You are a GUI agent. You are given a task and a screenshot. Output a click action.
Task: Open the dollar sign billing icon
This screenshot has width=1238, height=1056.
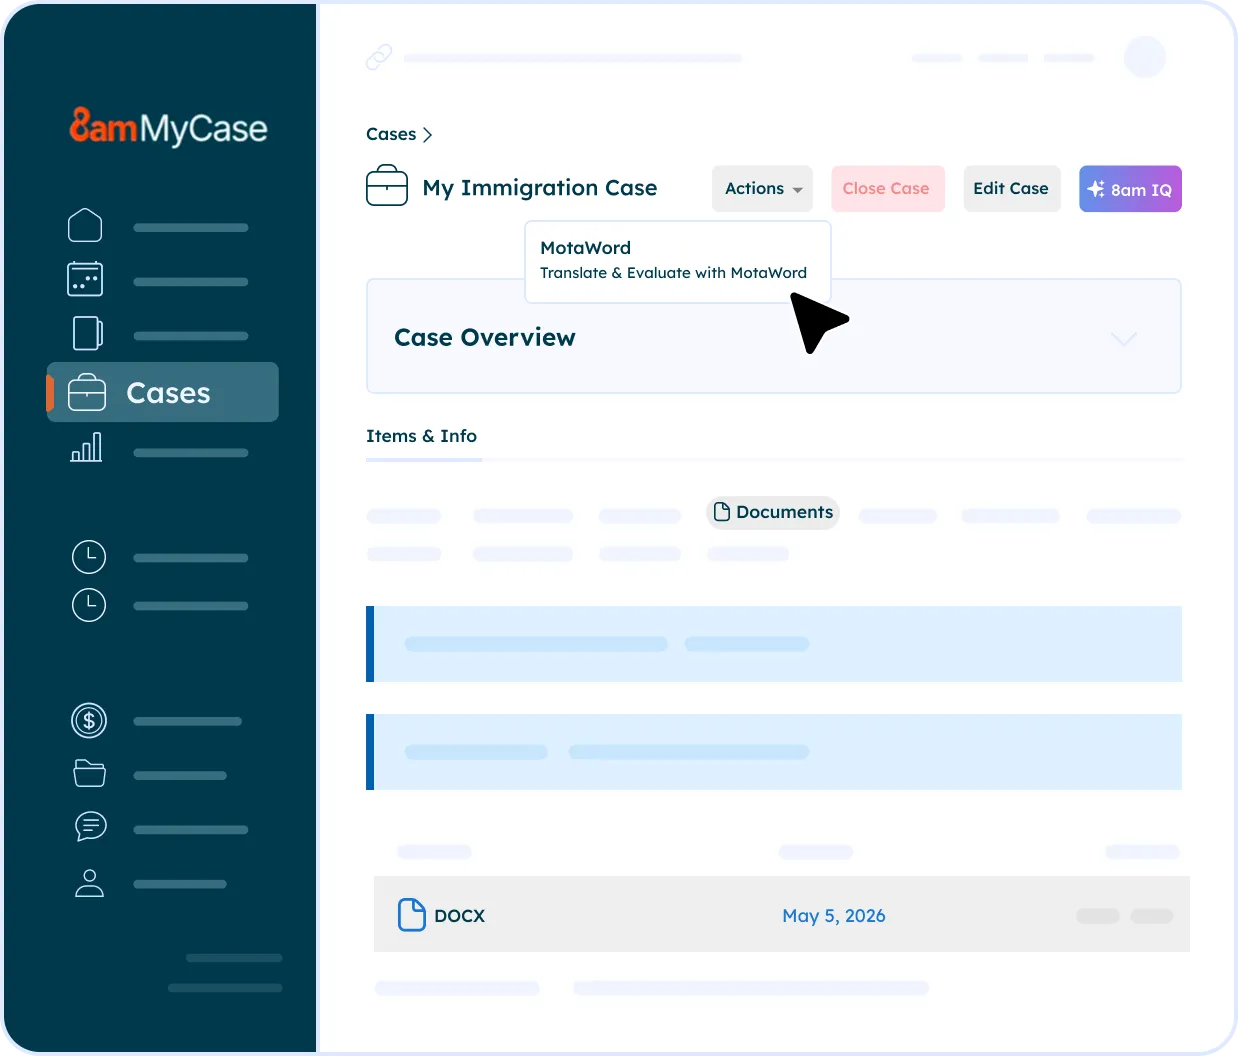click(89, 720)
